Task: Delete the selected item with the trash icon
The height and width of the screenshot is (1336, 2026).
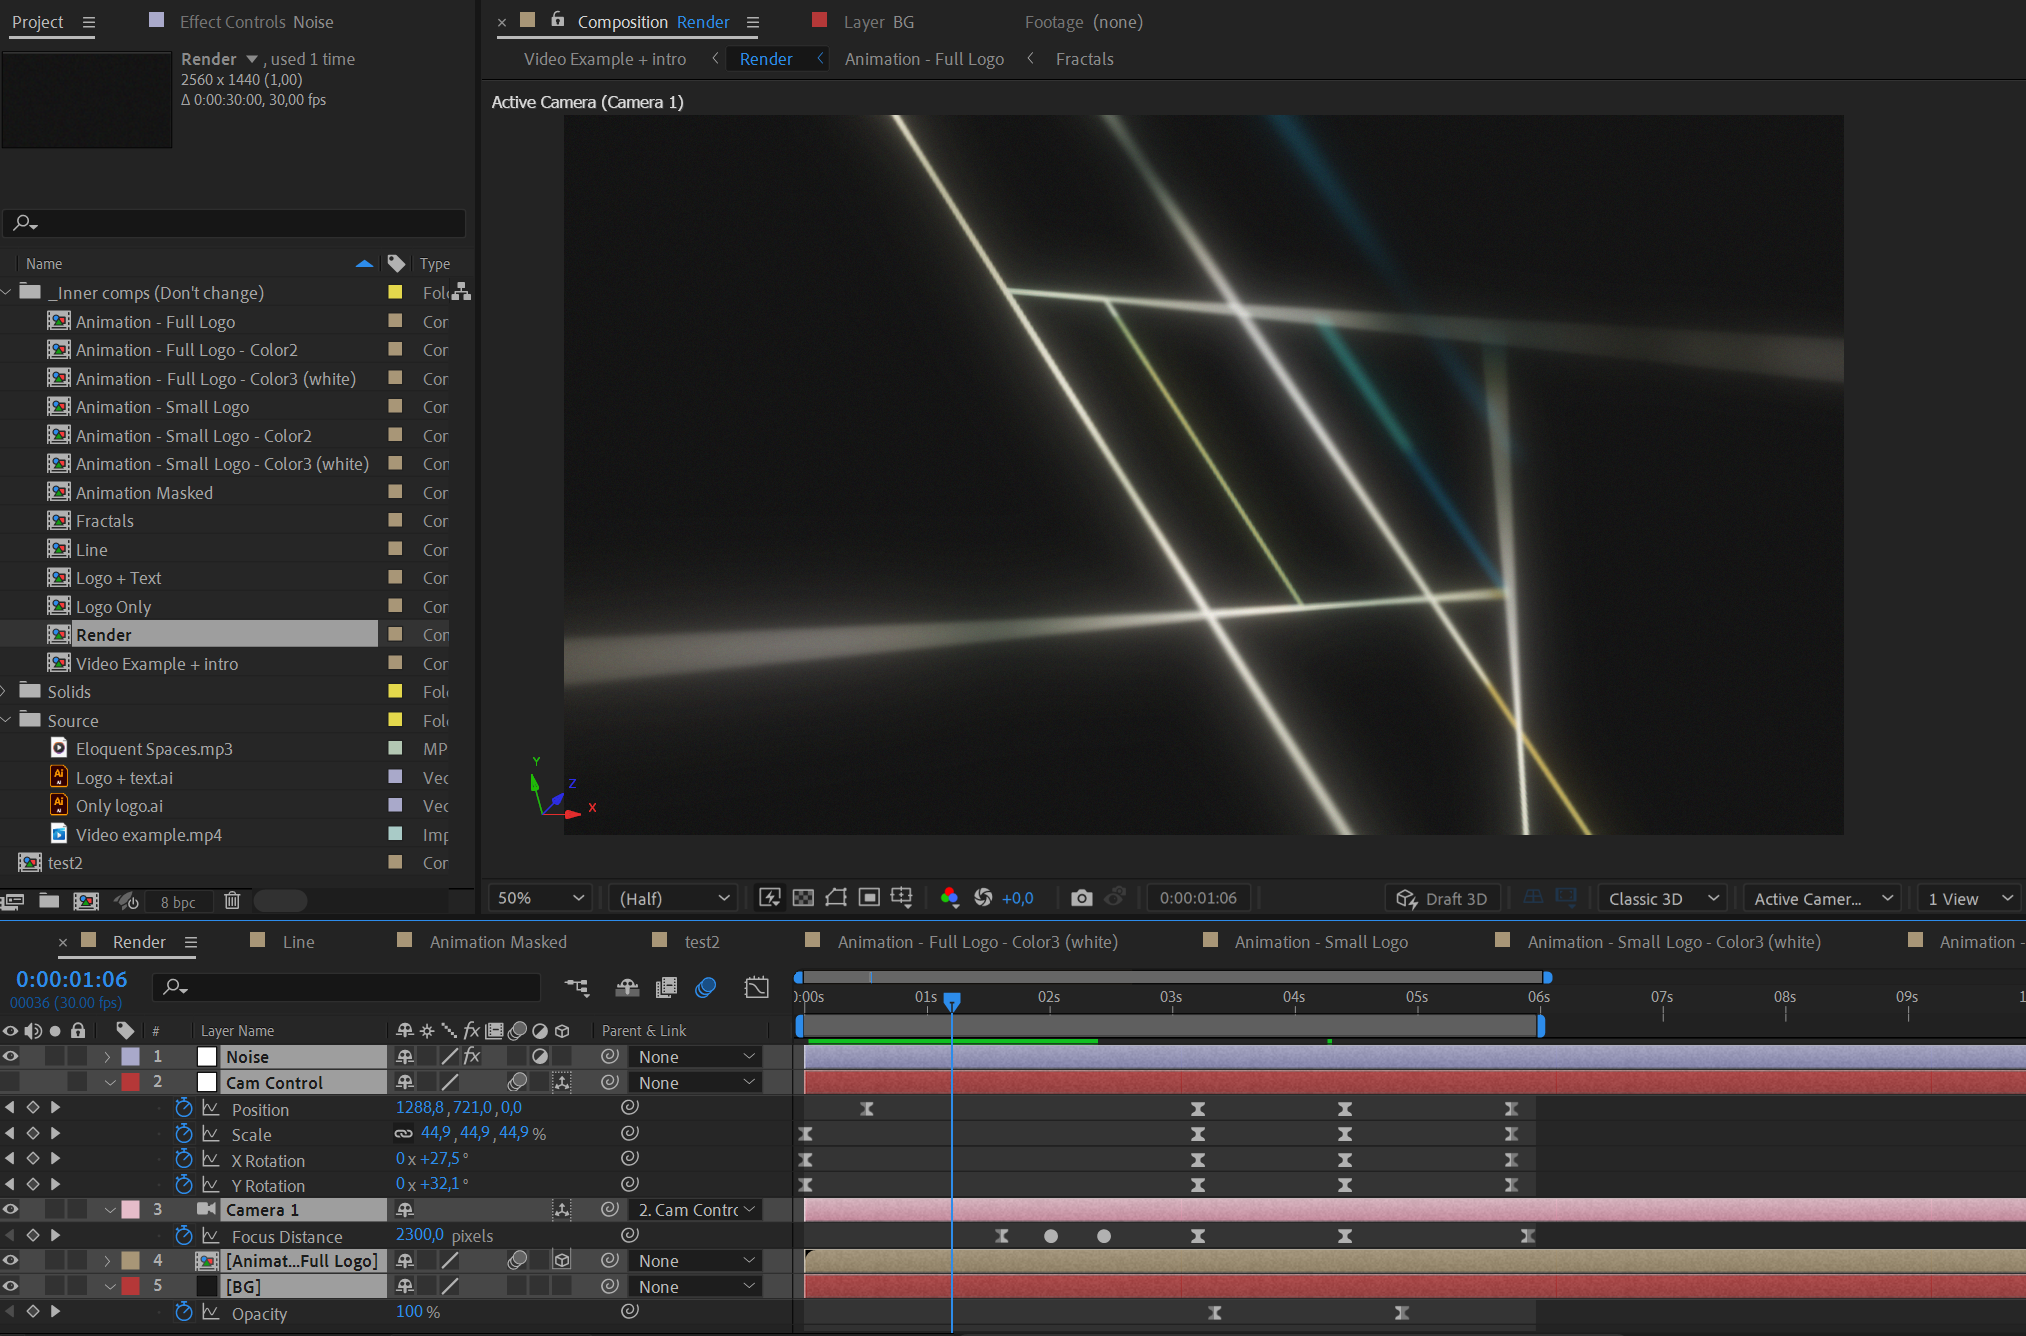Action: tap(232, 901)
